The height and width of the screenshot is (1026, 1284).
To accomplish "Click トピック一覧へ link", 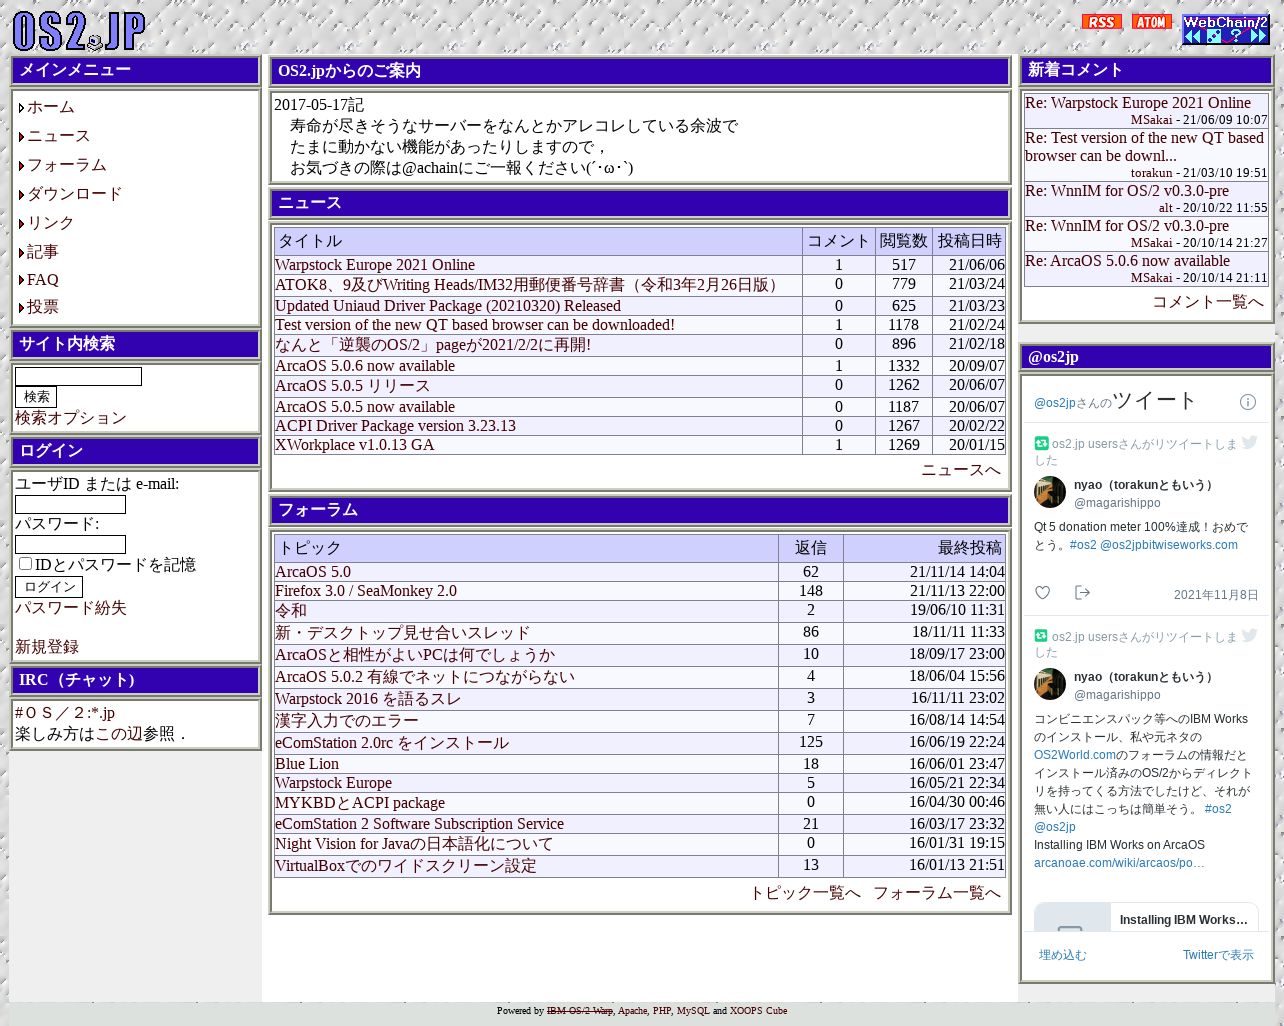I will tap(805, 893).
